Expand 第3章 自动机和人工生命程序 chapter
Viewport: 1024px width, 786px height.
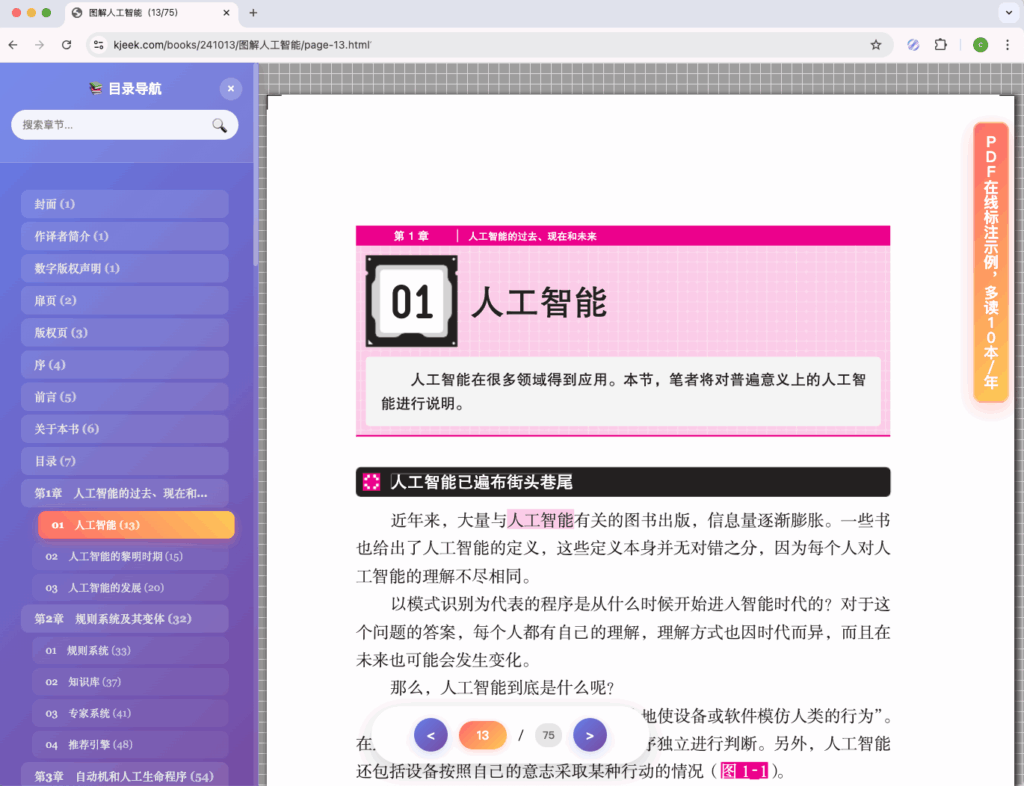coord(124,776)
